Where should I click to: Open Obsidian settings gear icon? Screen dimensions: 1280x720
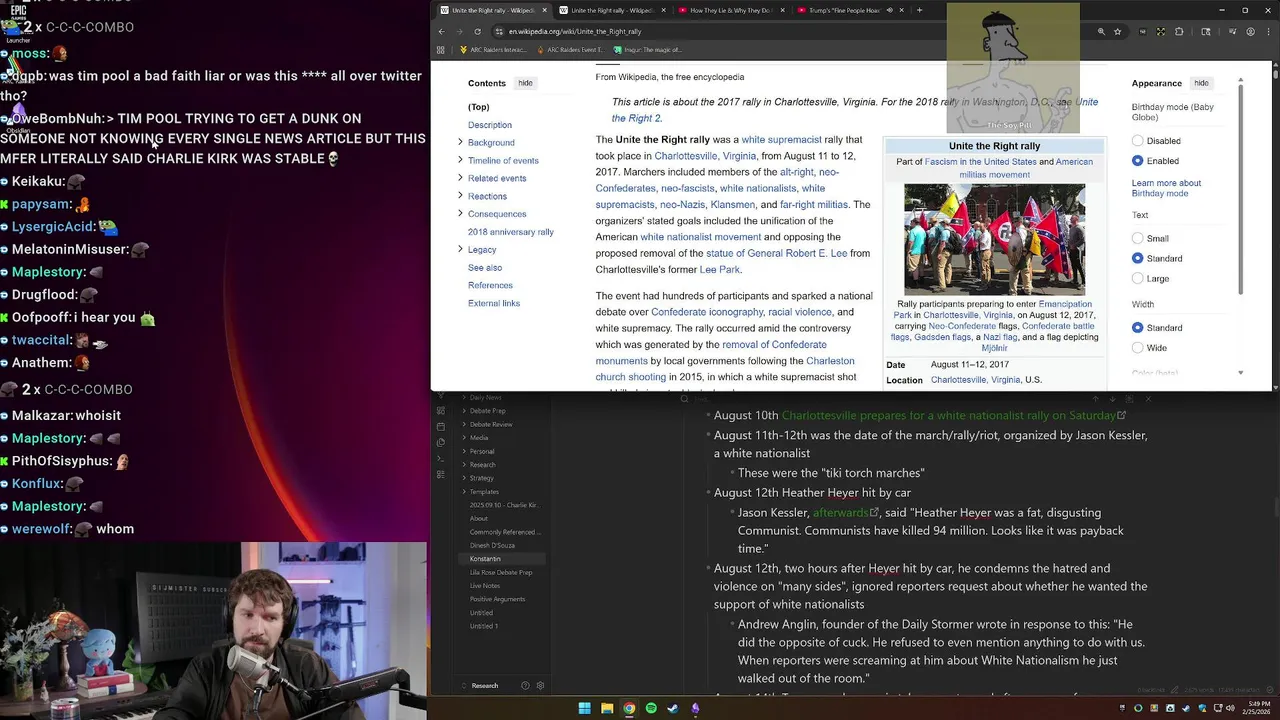[x=540, y=686]
